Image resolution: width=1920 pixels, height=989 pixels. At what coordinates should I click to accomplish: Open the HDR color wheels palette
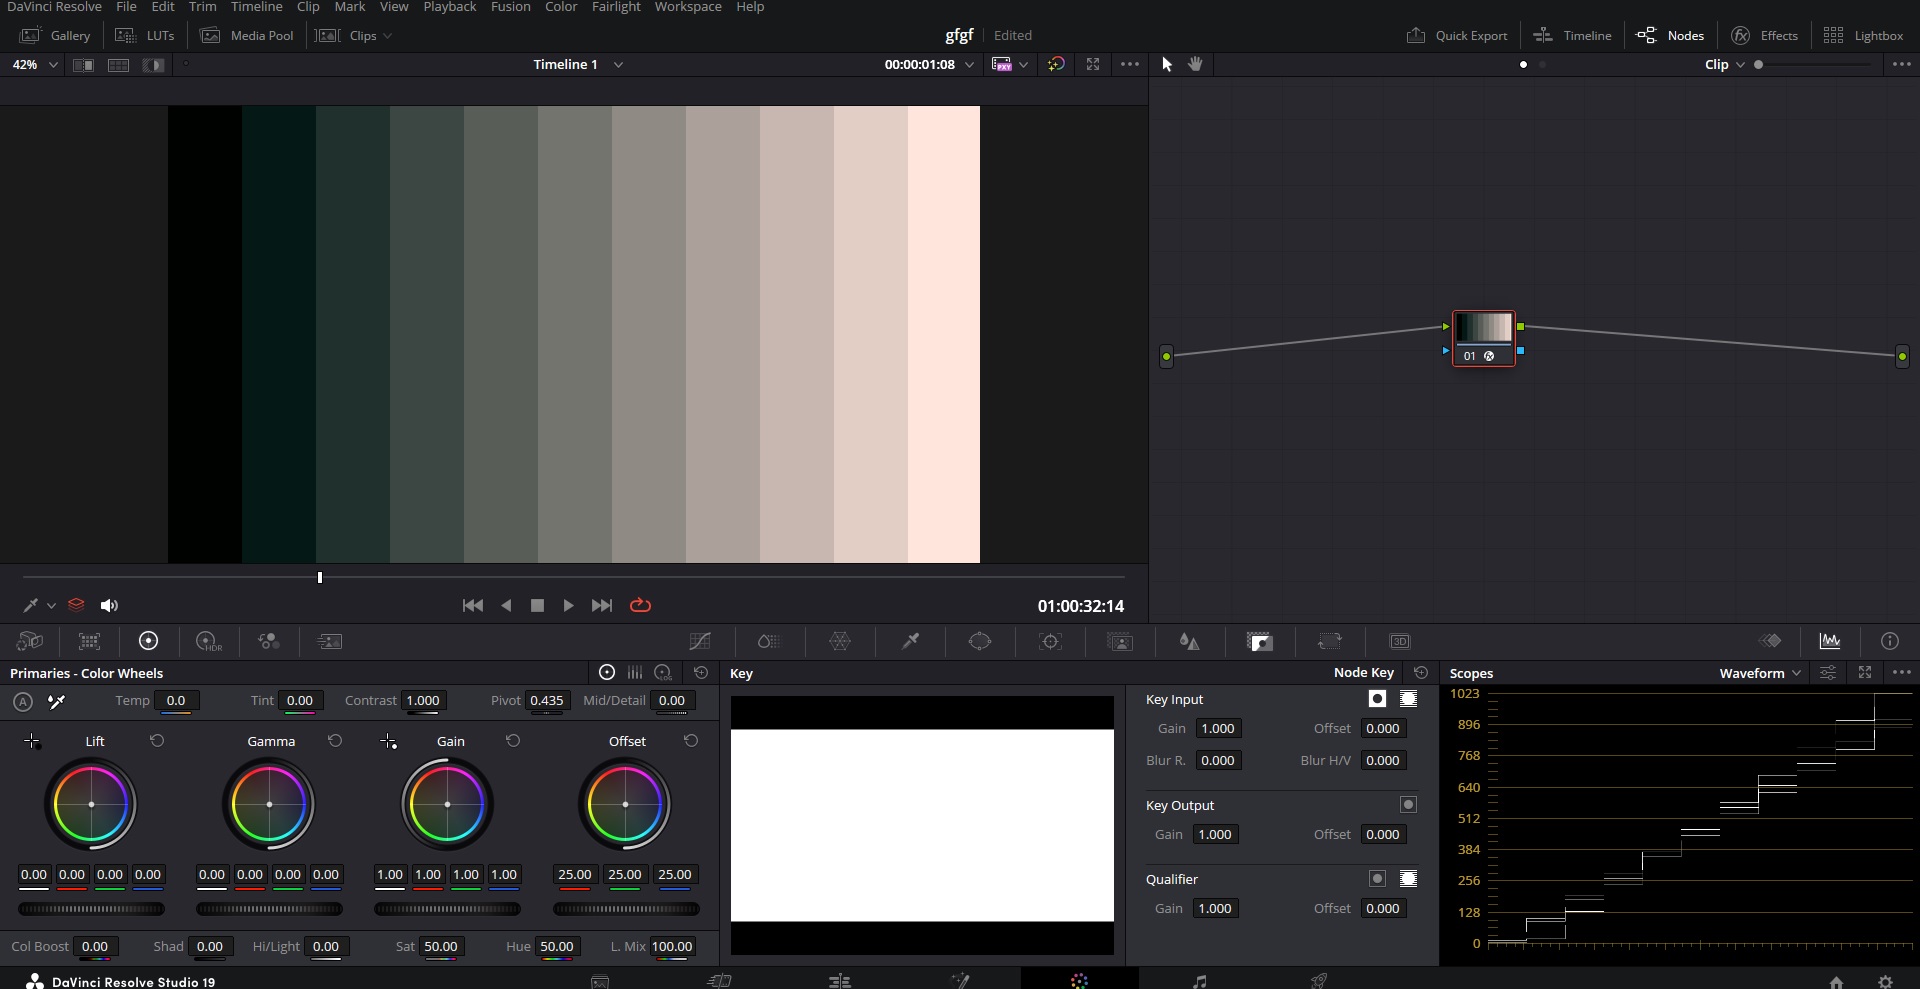(208, 641)
